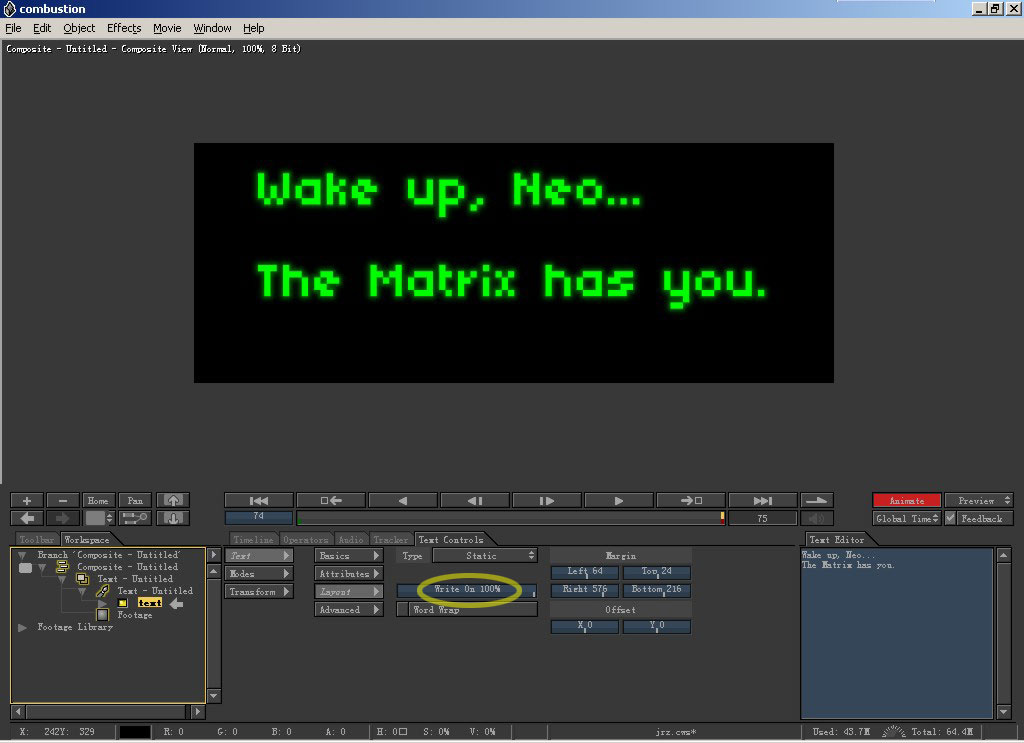Open the Effects menu
The width and height of the screenshot is (1024, 743).
click(x=124, y=28)
